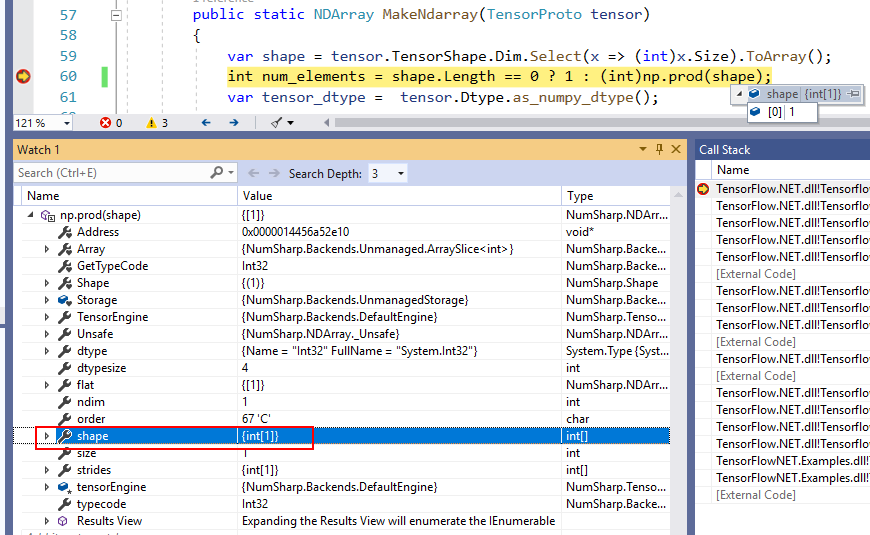This screenshot has width=870, height=535.
Task: Expand the TensorEngine property row
Action: [x=47, y=317]
